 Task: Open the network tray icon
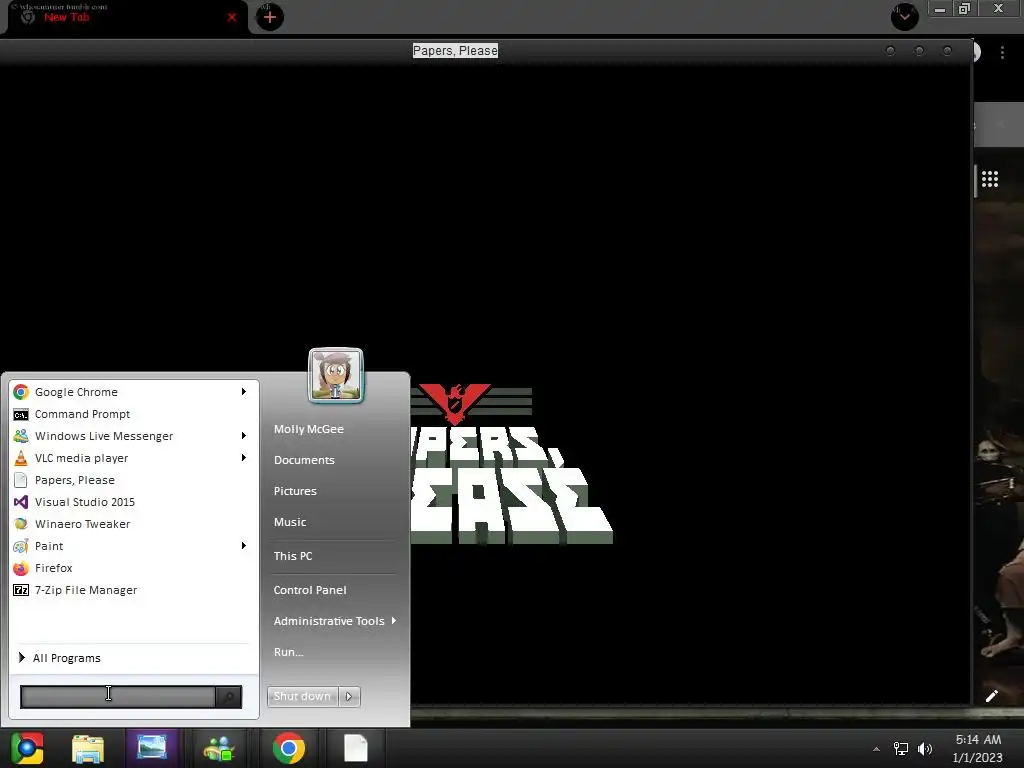click(x=901, y=749)
